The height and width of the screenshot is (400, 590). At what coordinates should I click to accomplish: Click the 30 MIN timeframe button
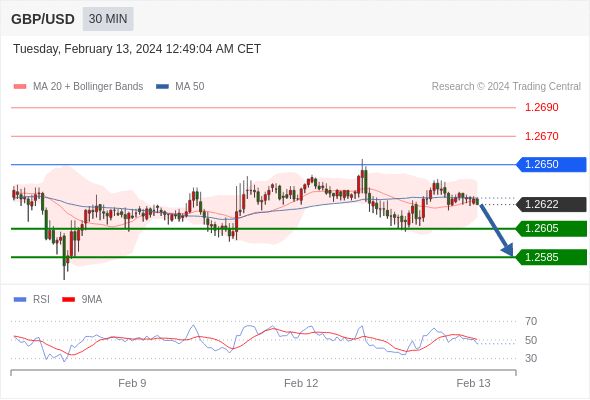pyautogui.click(x=108, y=19)
